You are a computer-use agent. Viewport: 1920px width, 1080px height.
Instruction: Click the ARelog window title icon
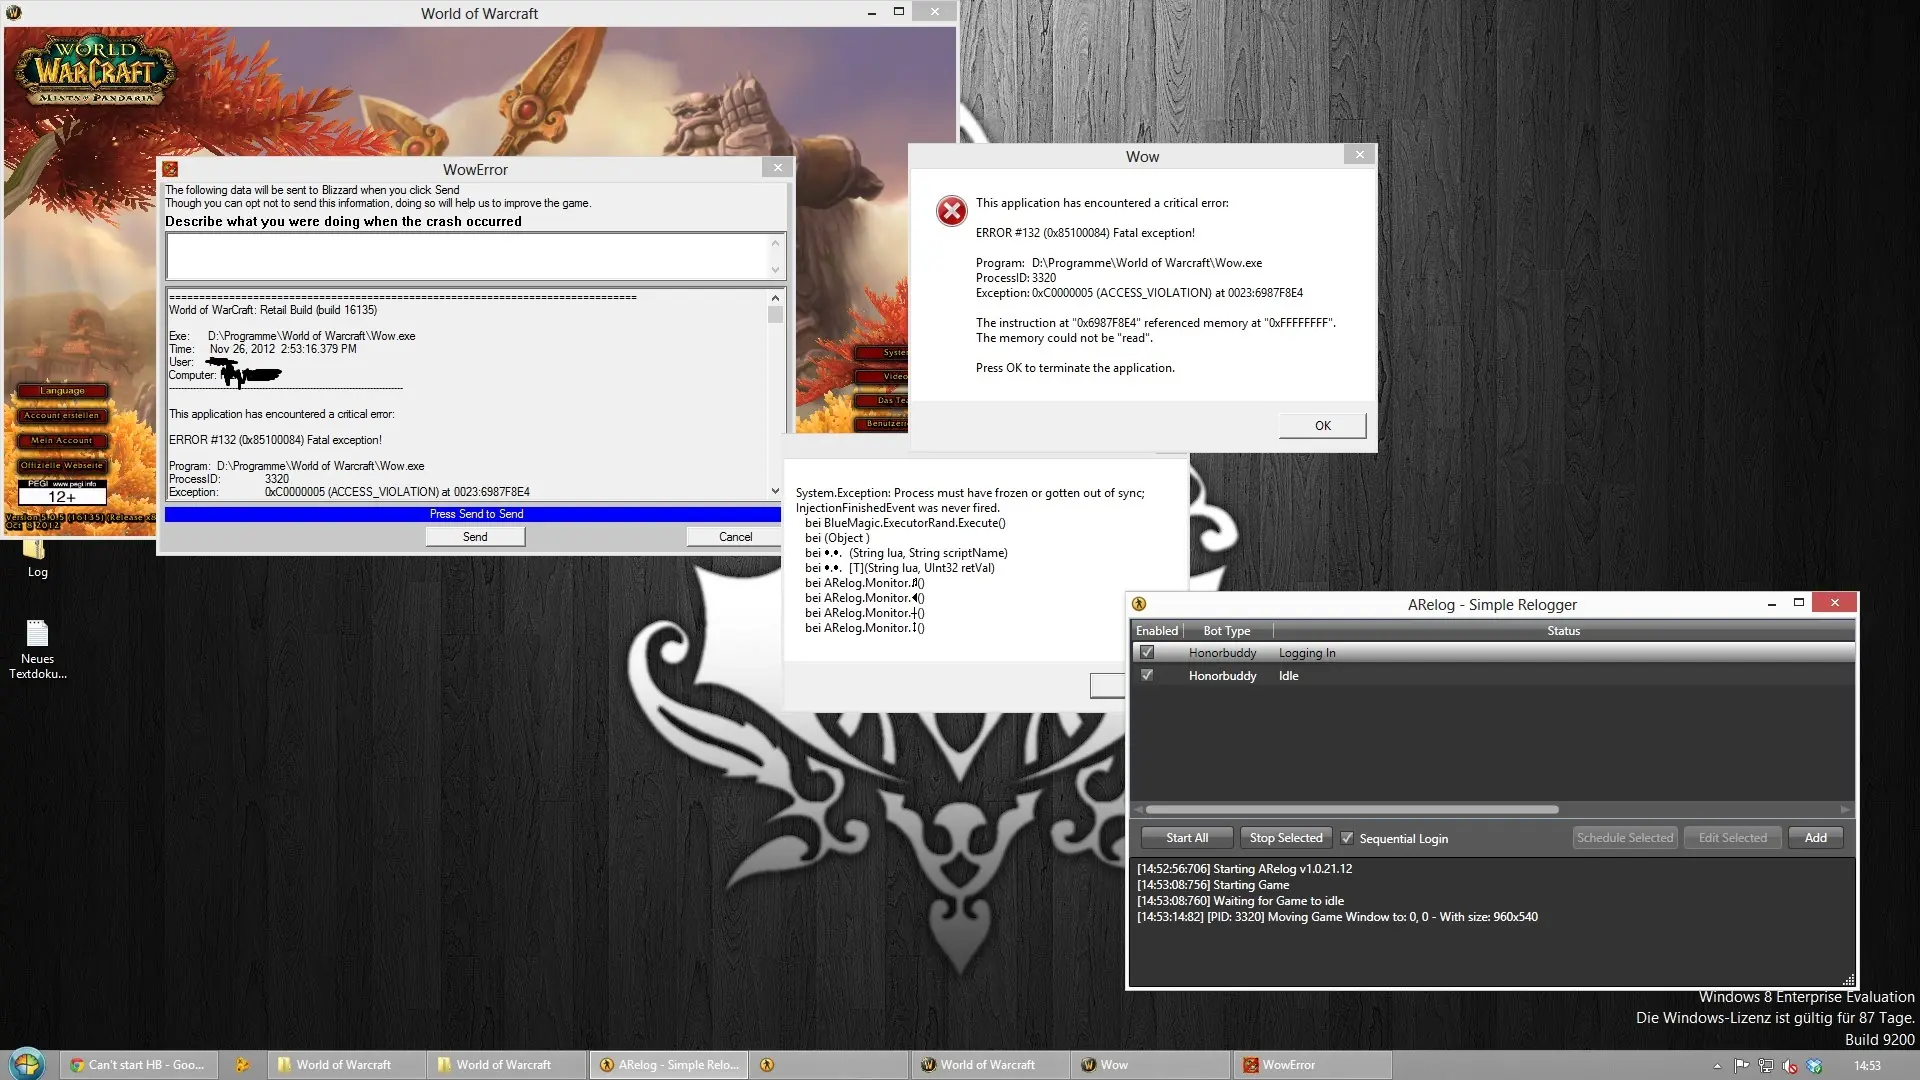pos(1139,604)
